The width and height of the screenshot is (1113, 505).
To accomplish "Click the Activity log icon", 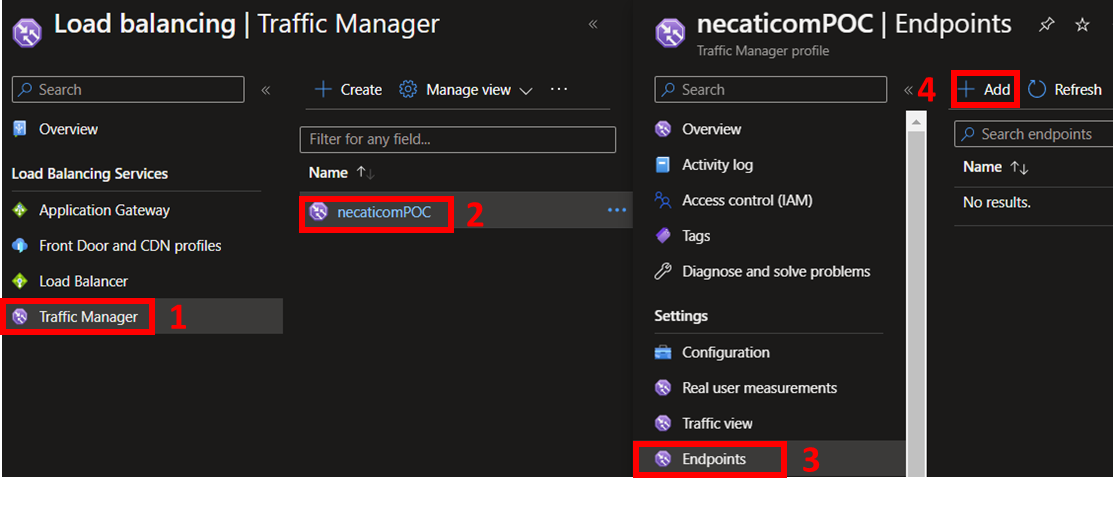I will click(x=662, y=165).
